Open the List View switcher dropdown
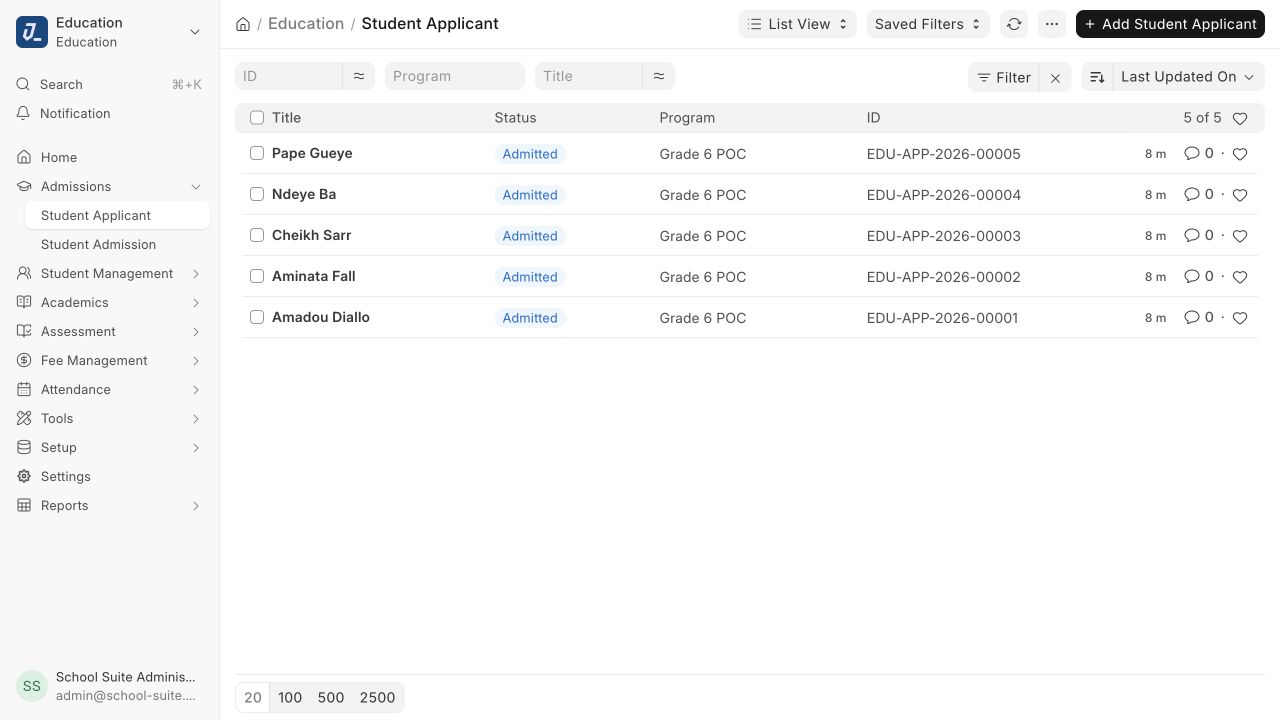 (798, 24)
